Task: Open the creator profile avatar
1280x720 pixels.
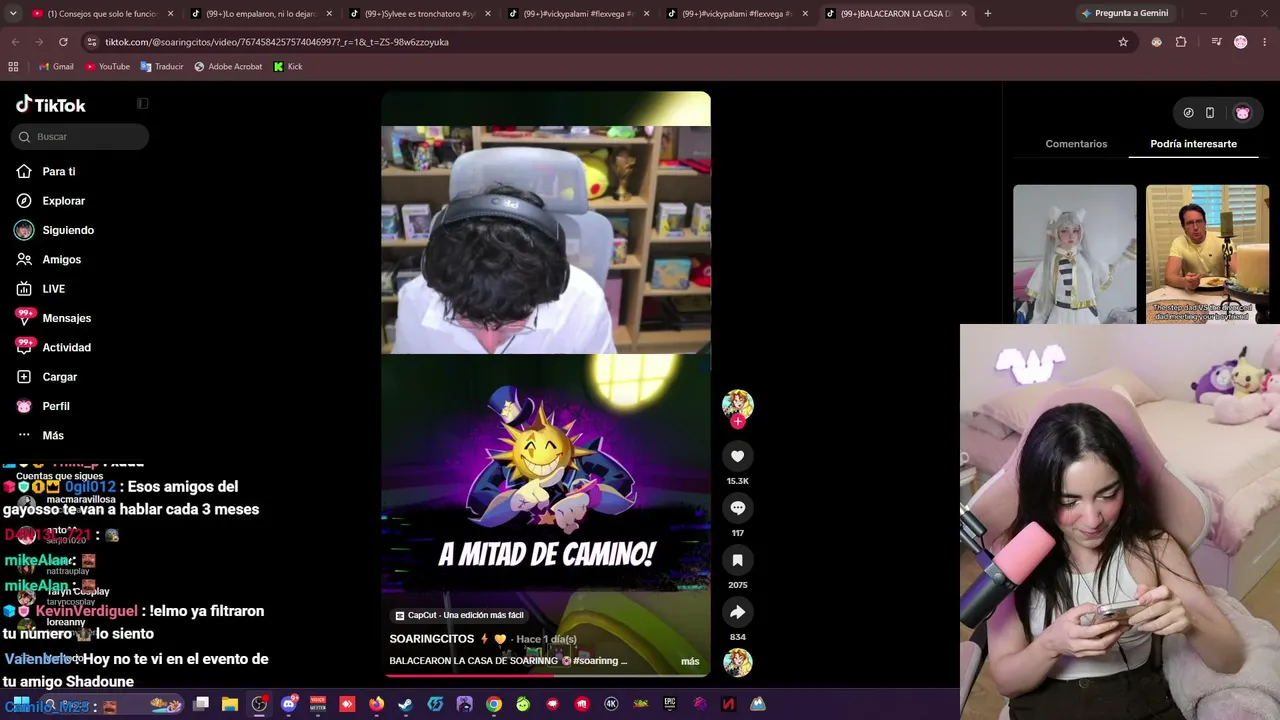Action: point(737,404)
